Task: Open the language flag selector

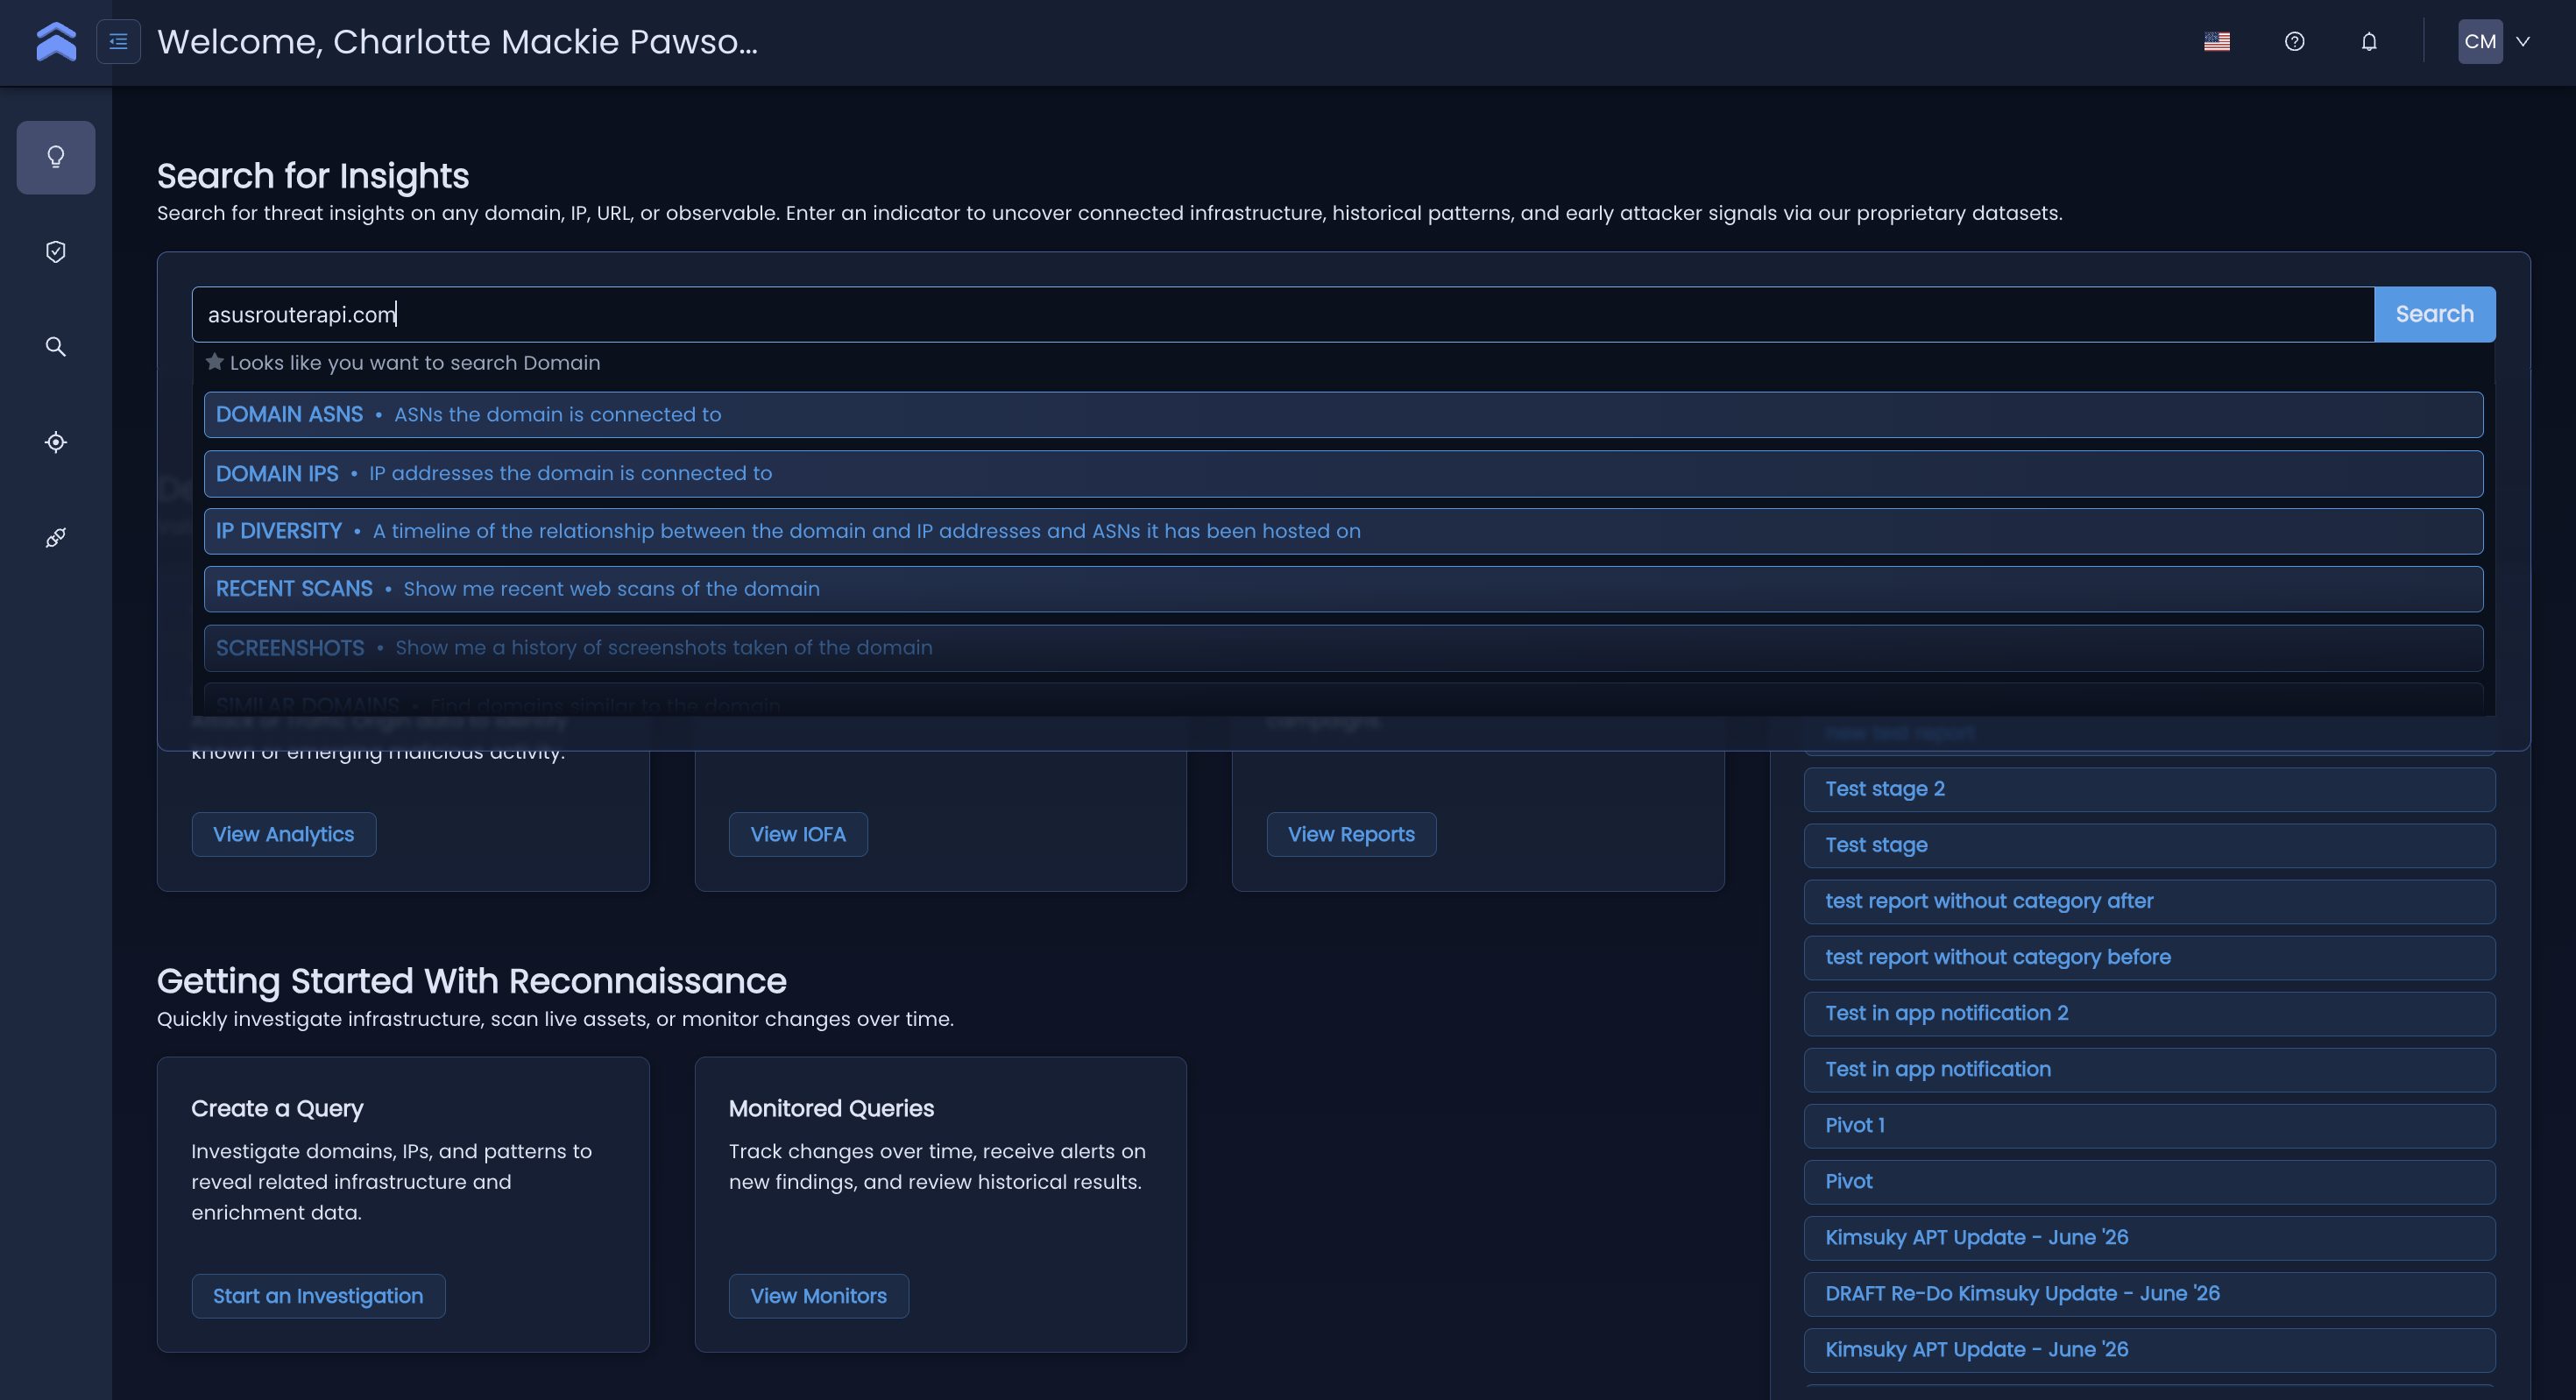Action: (x=2216, y=41)
